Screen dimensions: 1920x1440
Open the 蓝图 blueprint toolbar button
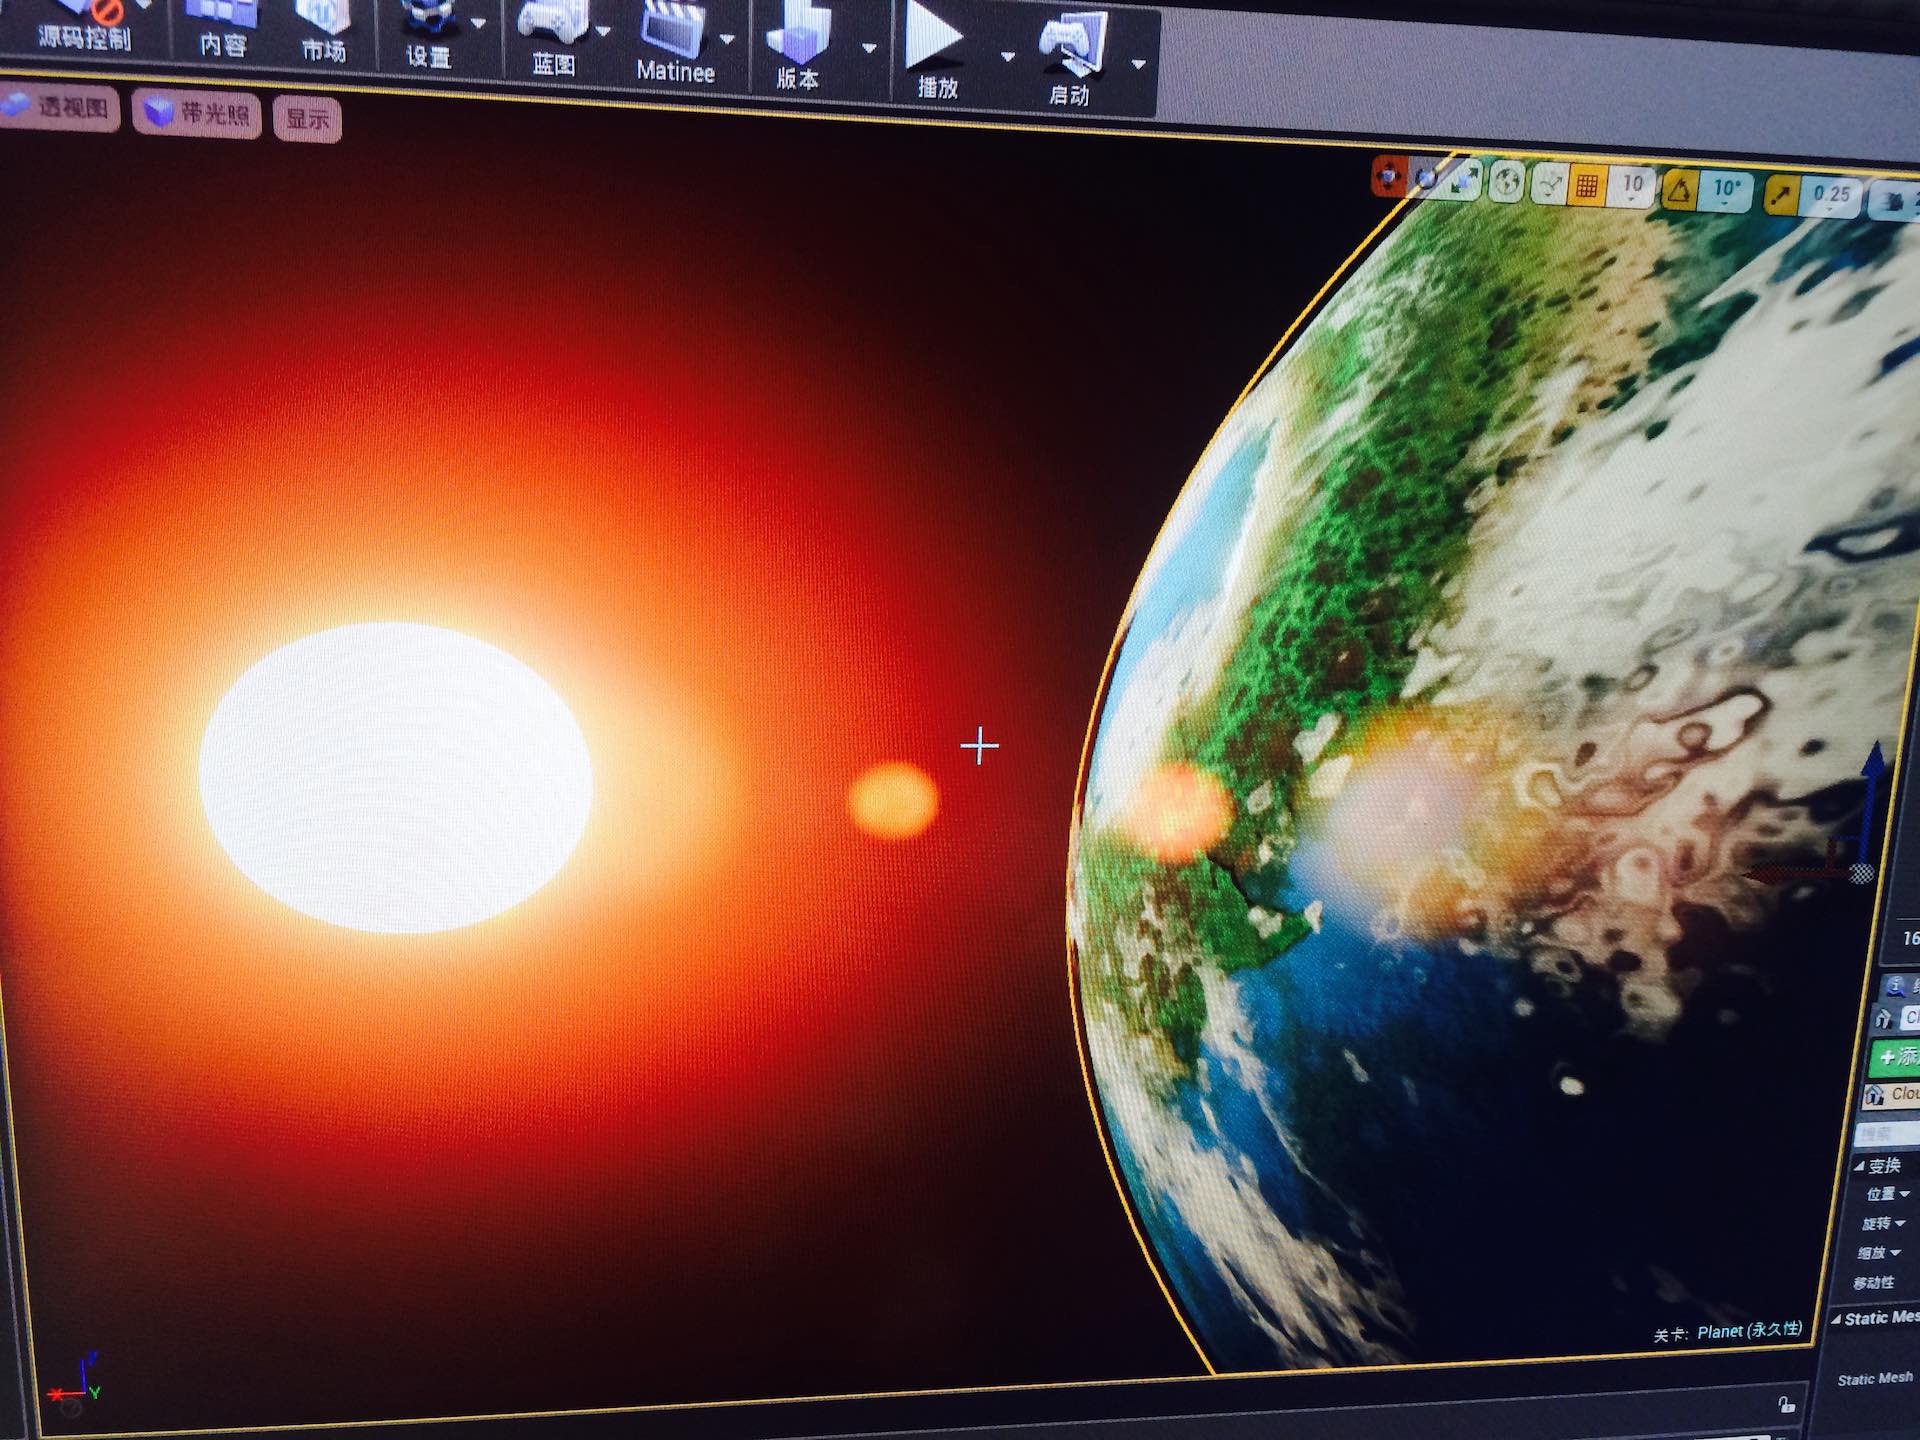pyautogui.click(x=553, y=40)
